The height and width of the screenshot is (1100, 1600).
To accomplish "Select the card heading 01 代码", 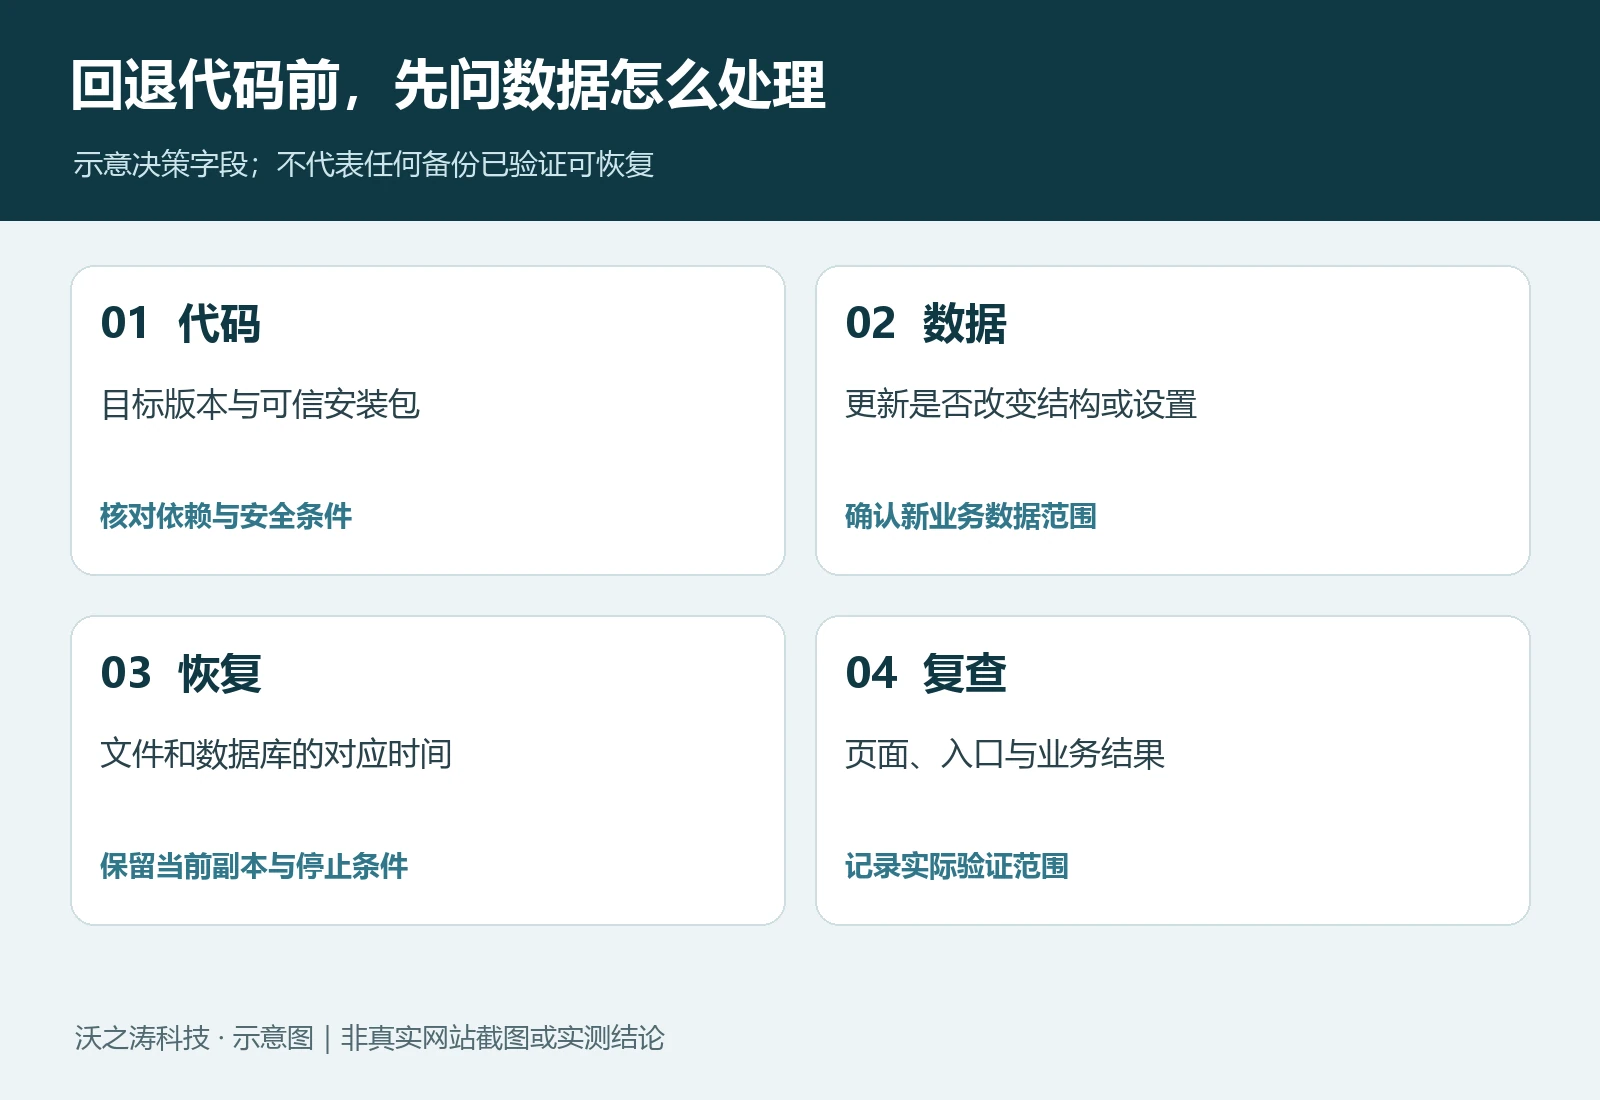I will point(181,324).
